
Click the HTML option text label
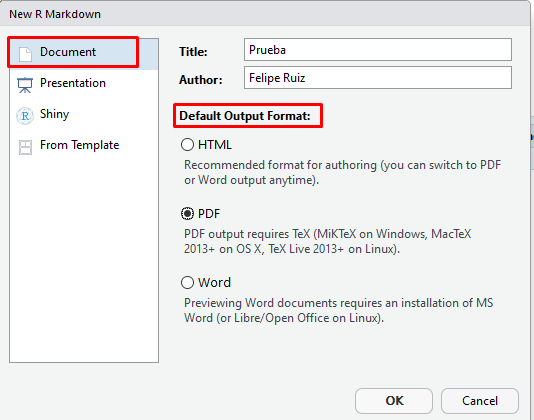215,145
